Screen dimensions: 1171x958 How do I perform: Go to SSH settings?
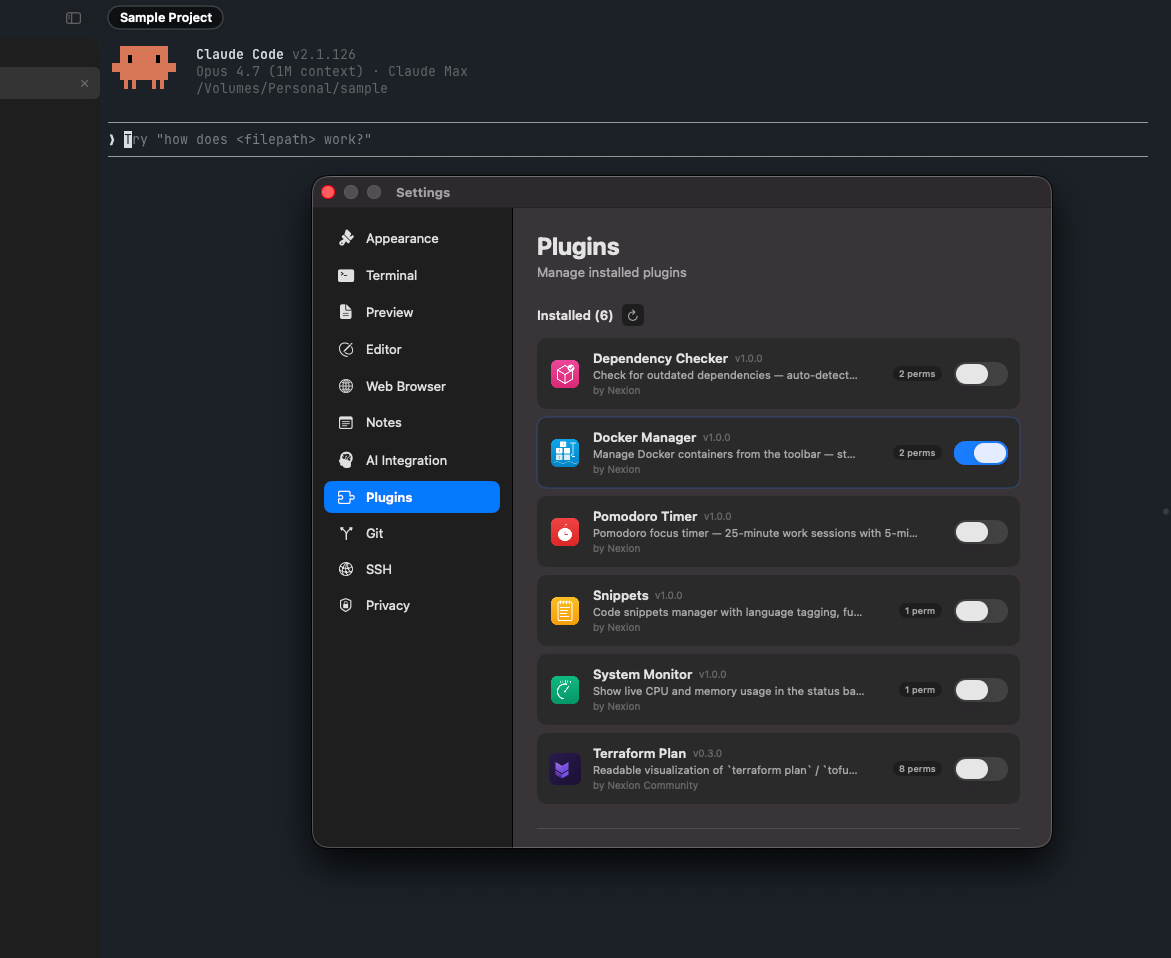pyautogui.click(x=411, y=569)
